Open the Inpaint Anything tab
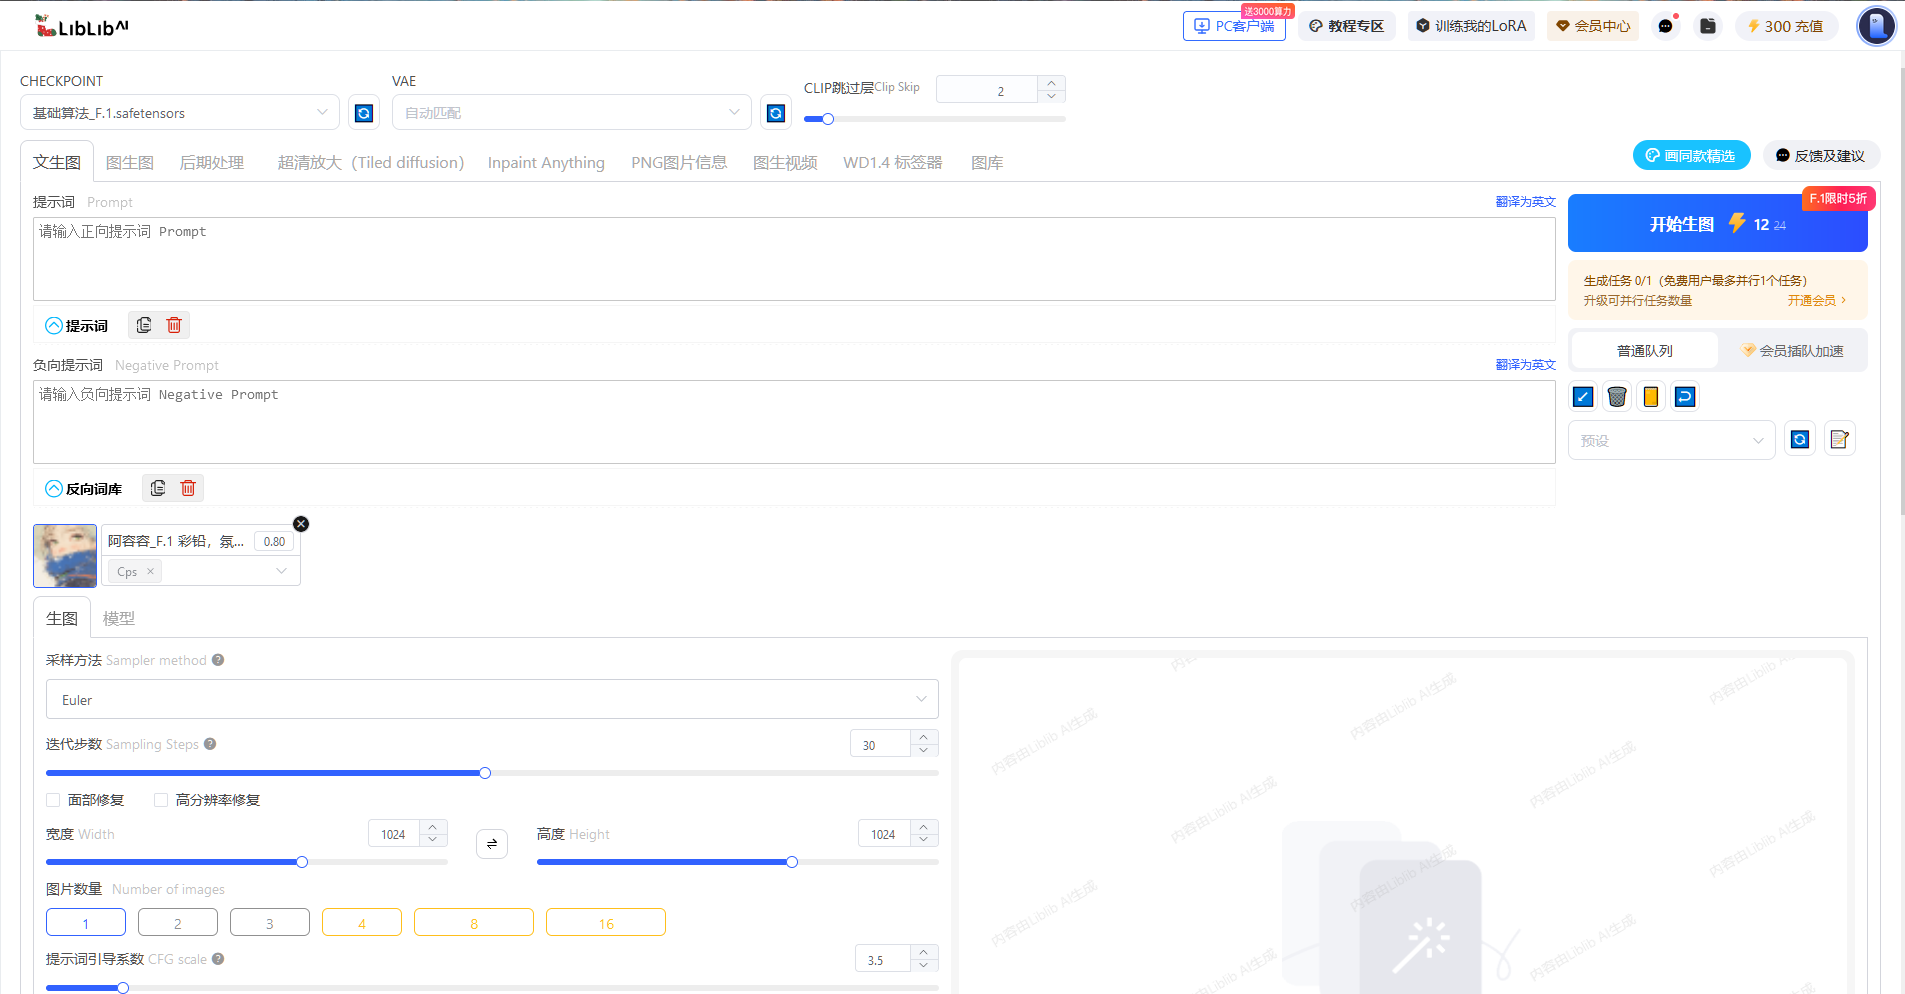 545,162
